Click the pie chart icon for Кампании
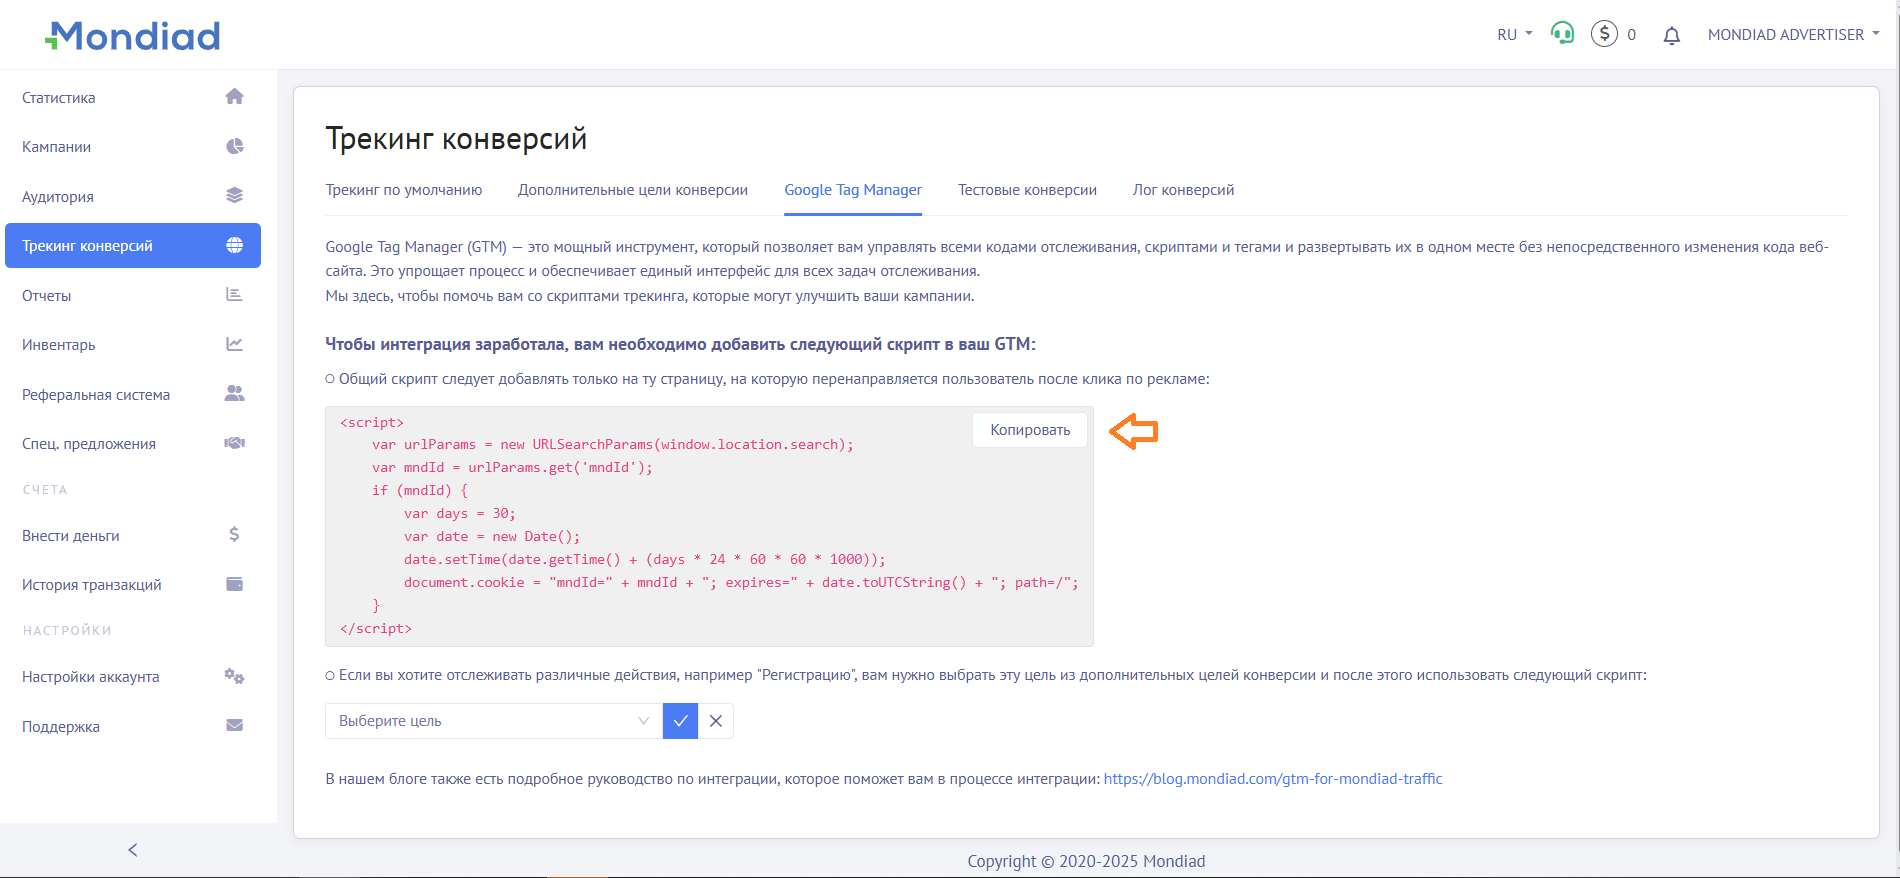The image size is (1900, 878). coord(234,147)
